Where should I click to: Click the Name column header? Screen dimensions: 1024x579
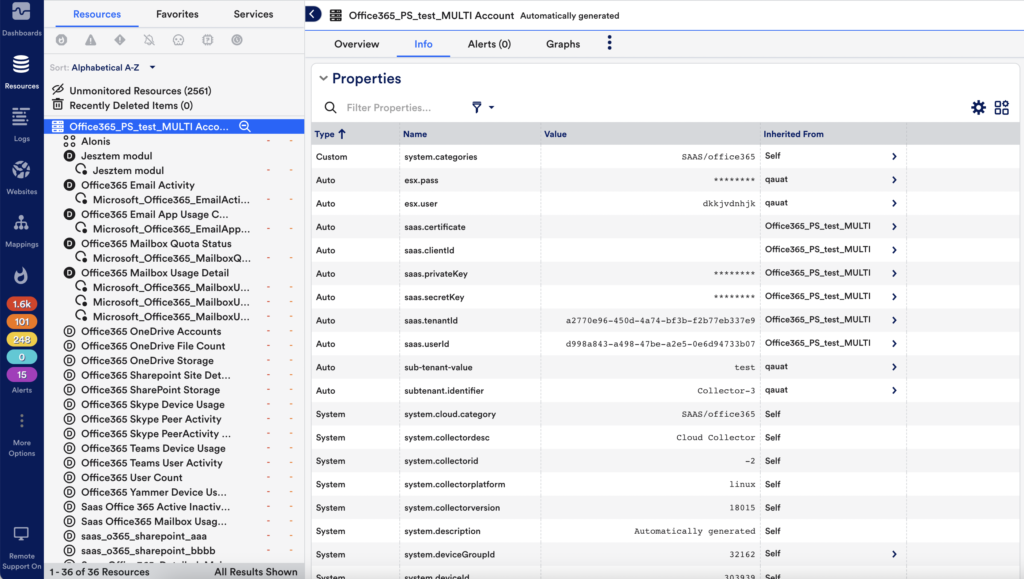point(415,134)
